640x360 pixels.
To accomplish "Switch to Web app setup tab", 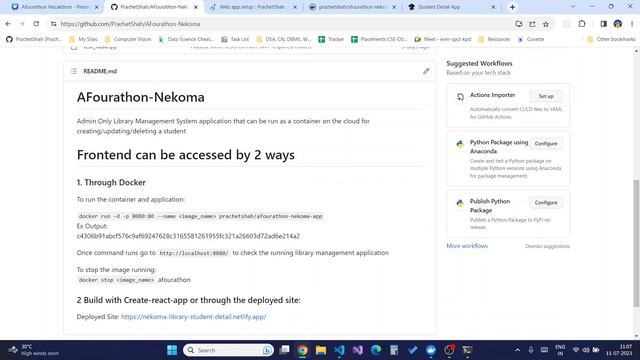I will click(x=253, y=7).
